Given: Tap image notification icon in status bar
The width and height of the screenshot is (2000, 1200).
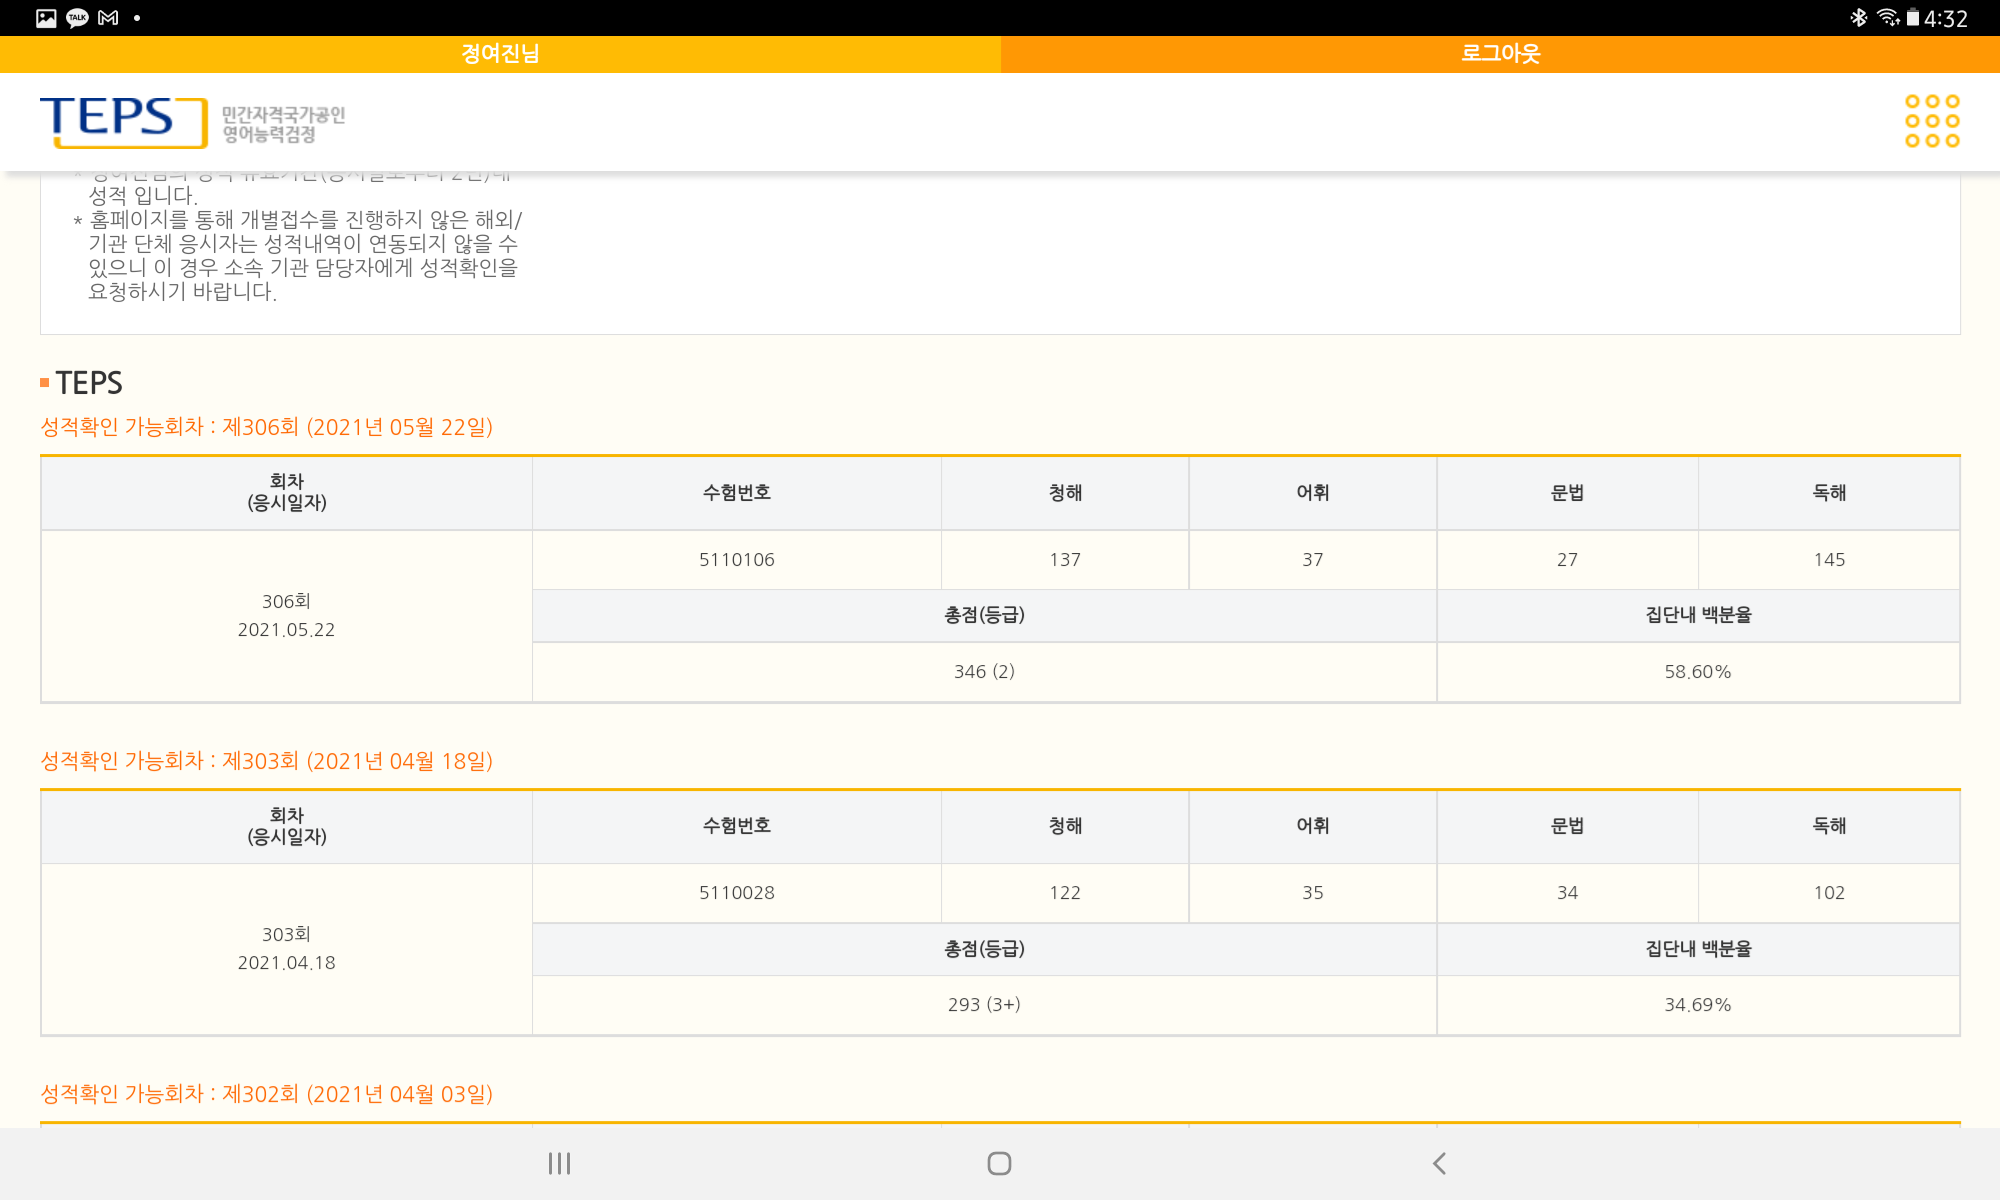Looking at the screenshot, I should pyautogui.click(x=46, y=18).
